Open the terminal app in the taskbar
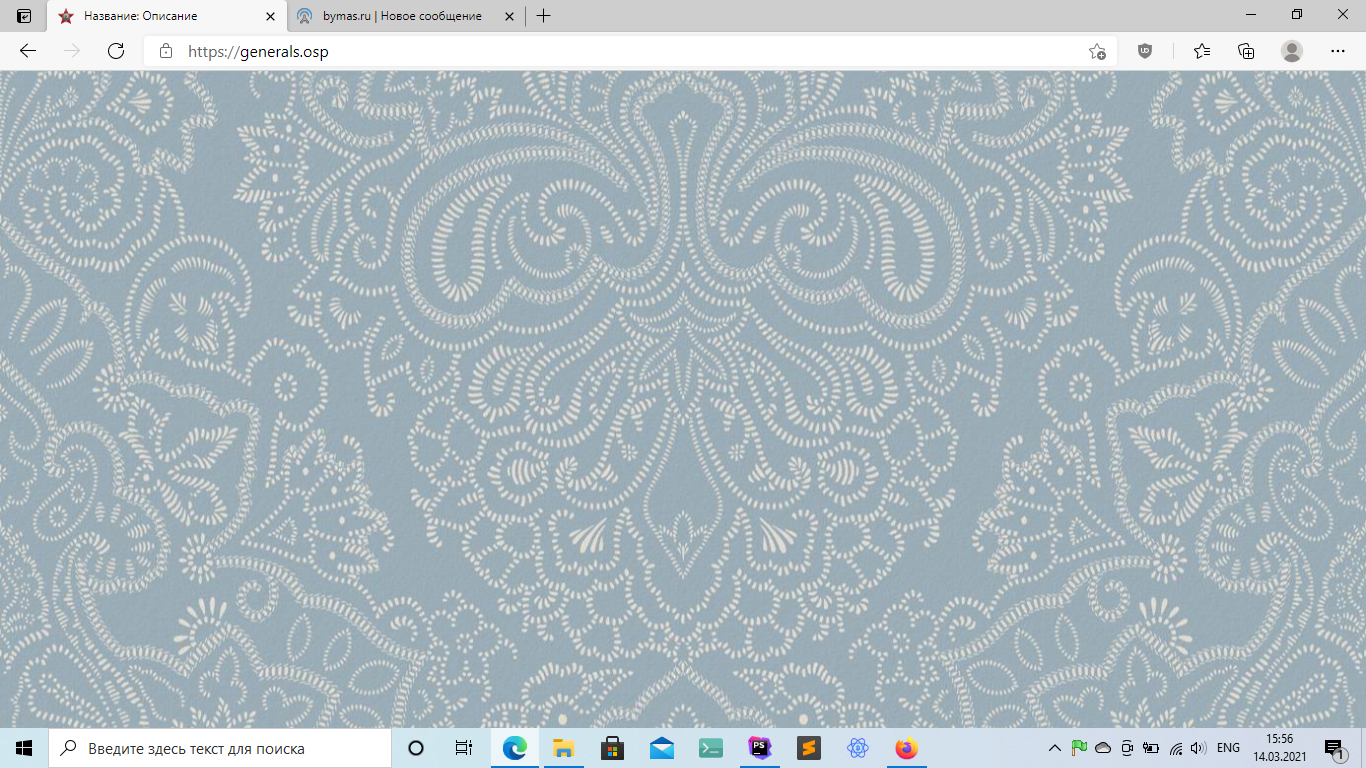This screenshot has height=768, width=1366. pyautogui.click(x=711, y=748)
